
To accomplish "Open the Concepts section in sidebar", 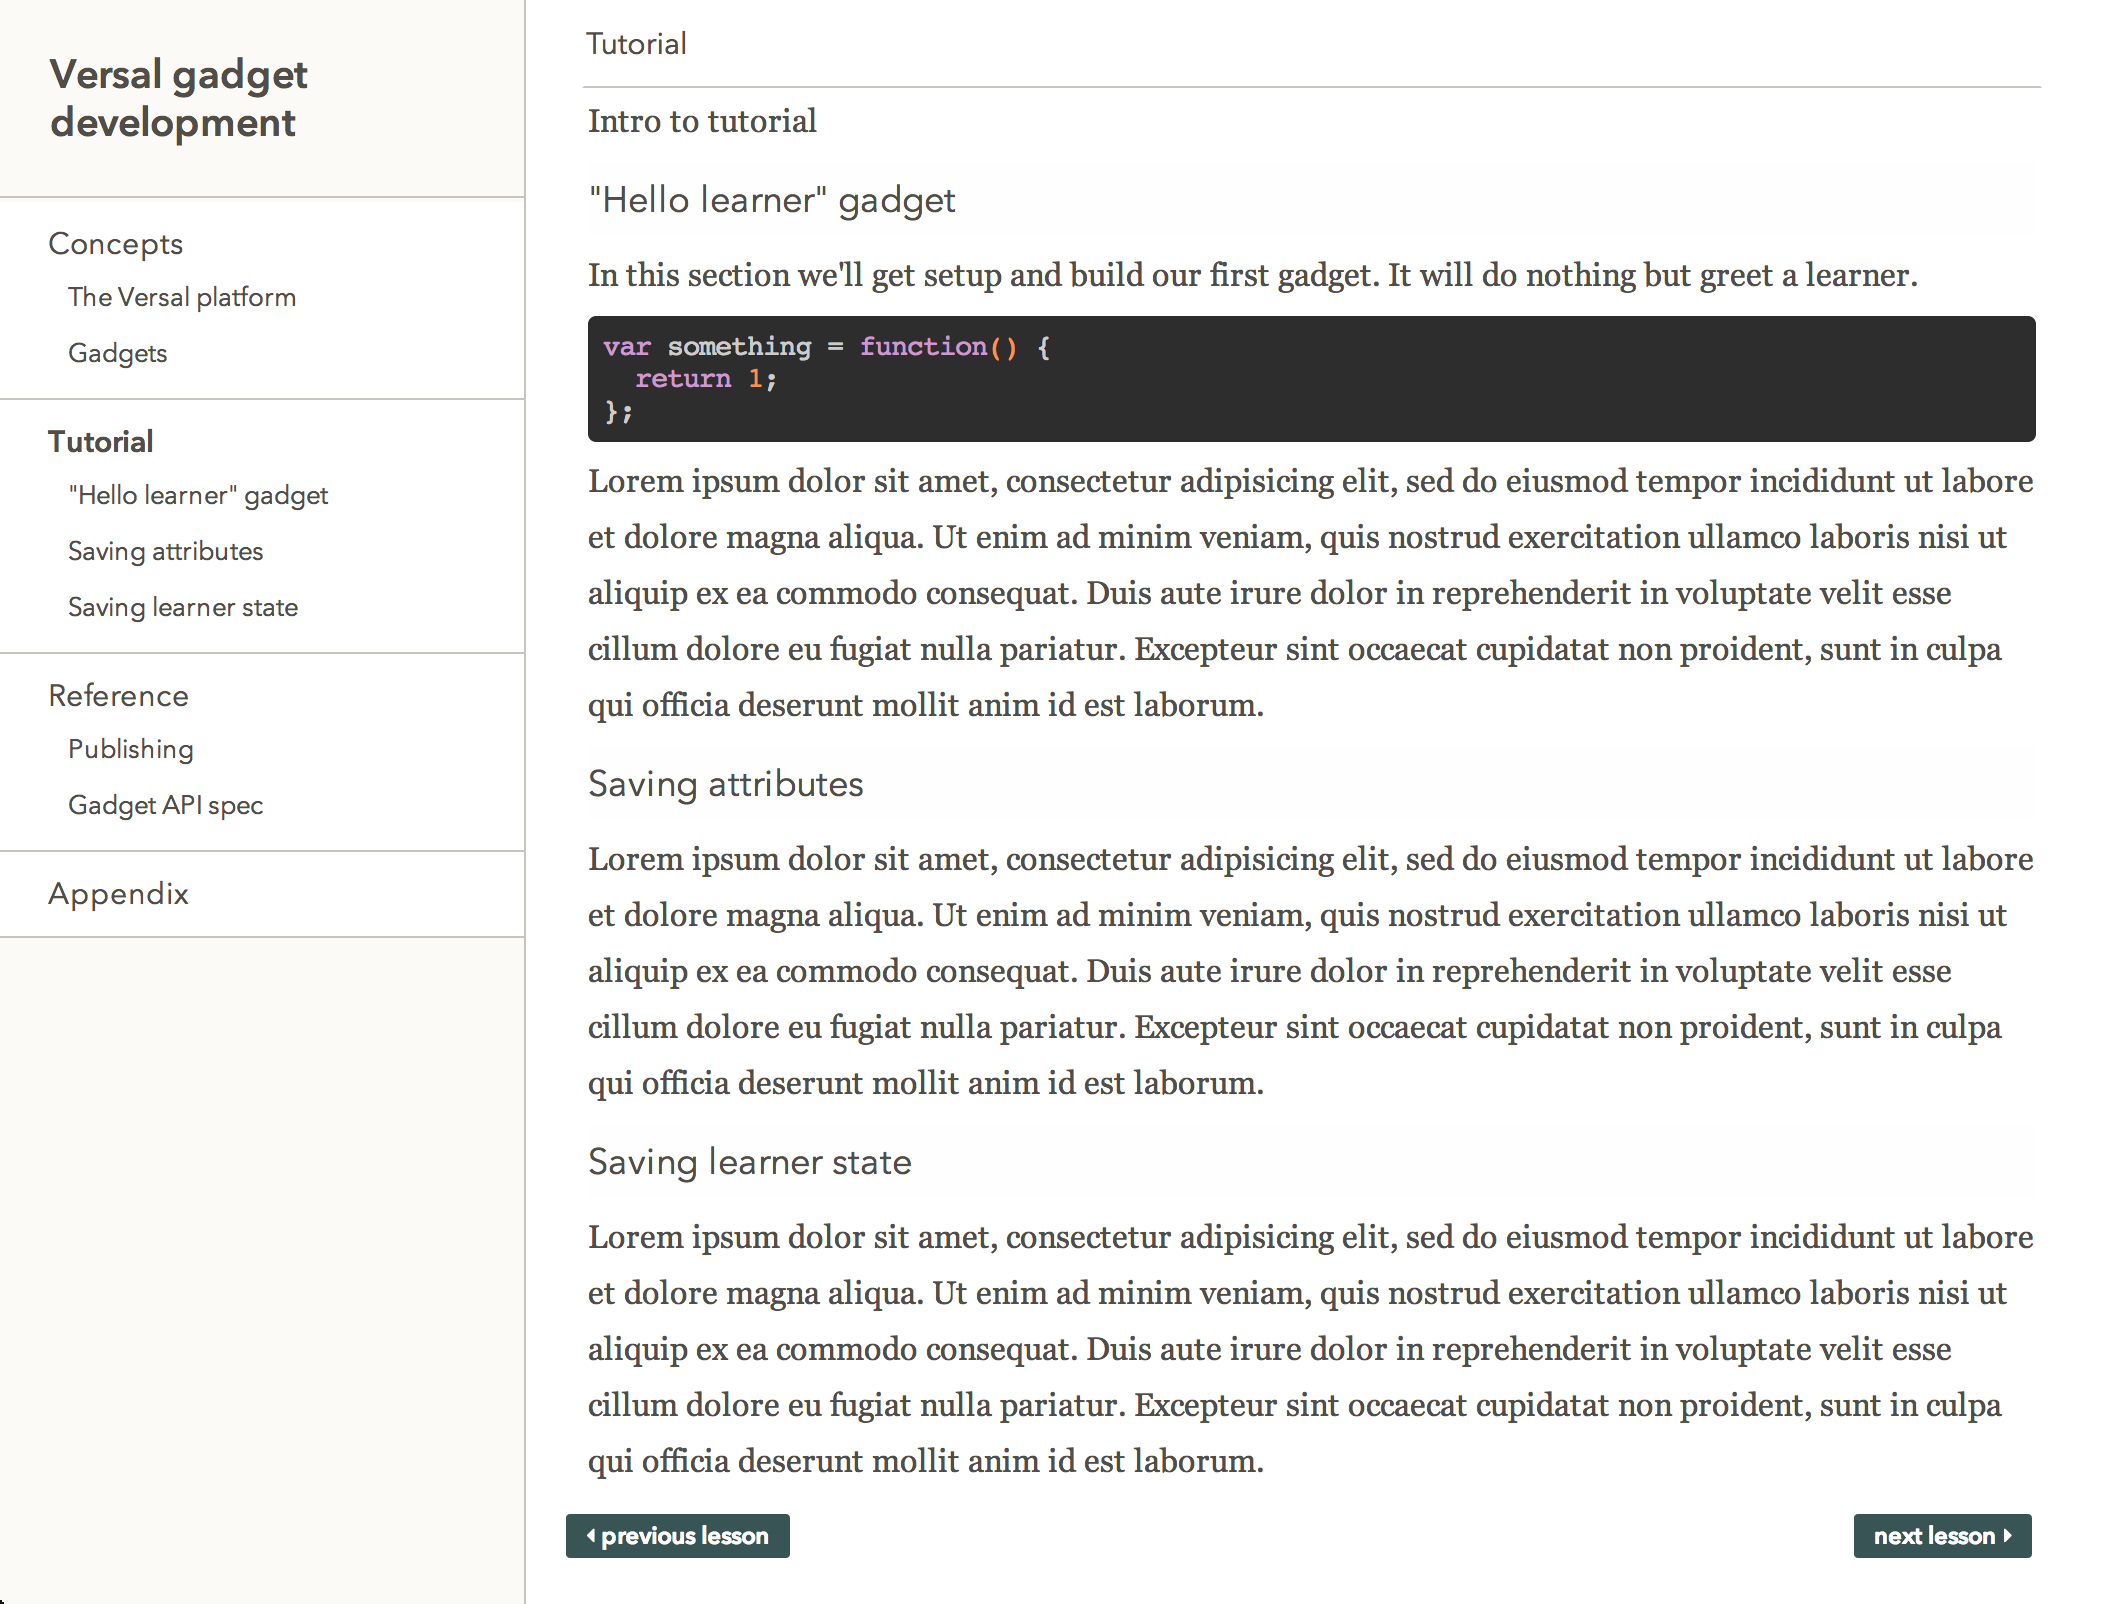I will 116,244.
